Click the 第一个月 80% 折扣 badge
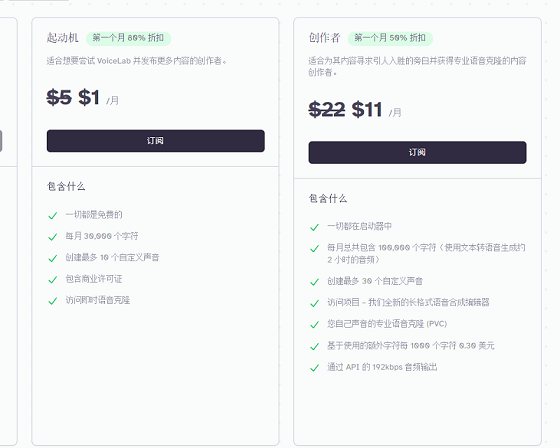The width and height of the screenshot is (560, 448). pyautogui.click(x=128, y=38)
